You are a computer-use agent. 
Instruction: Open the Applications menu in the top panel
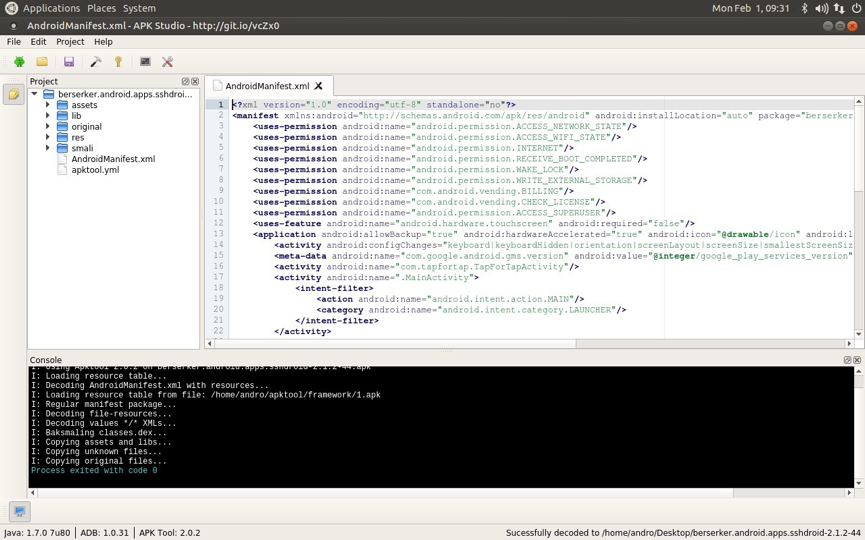click(51, 8)
